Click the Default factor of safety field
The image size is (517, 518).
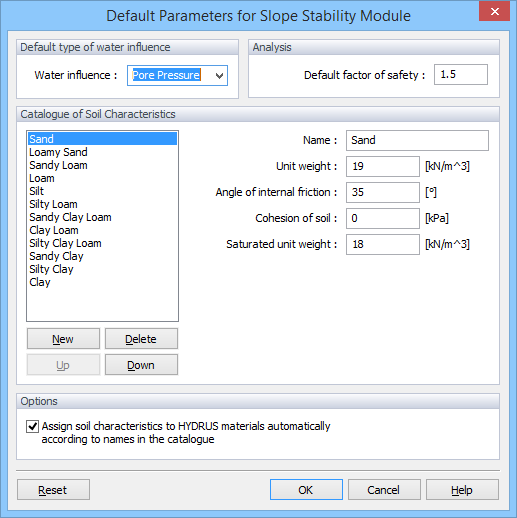pos(461,75)
